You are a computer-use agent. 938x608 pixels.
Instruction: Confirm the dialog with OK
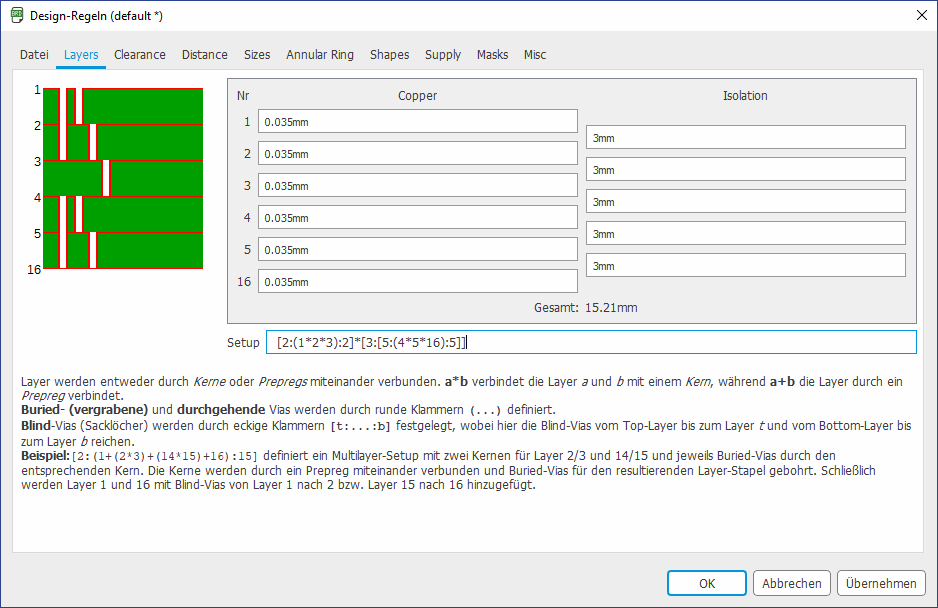[707, 583]
